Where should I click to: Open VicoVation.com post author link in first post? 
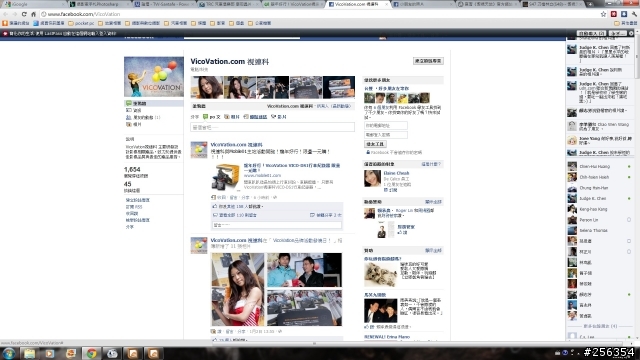[236, 144]
